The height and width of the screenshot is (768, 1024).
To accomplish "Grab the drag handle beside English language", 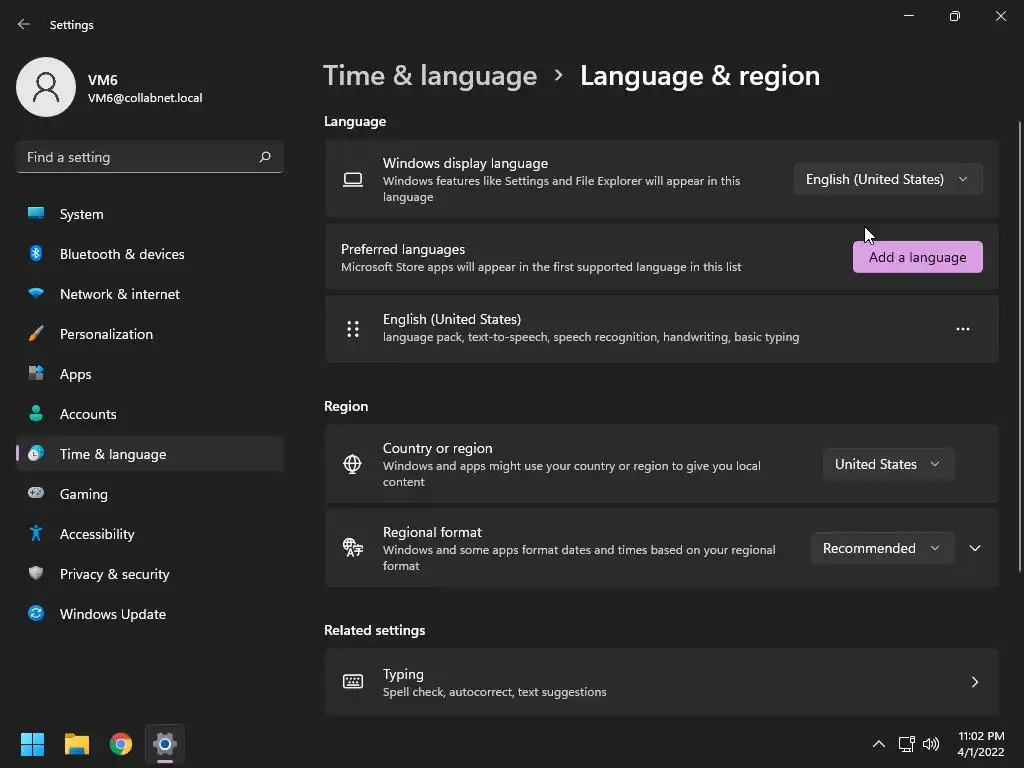I will pyautogui.click(x=353, y=329).
